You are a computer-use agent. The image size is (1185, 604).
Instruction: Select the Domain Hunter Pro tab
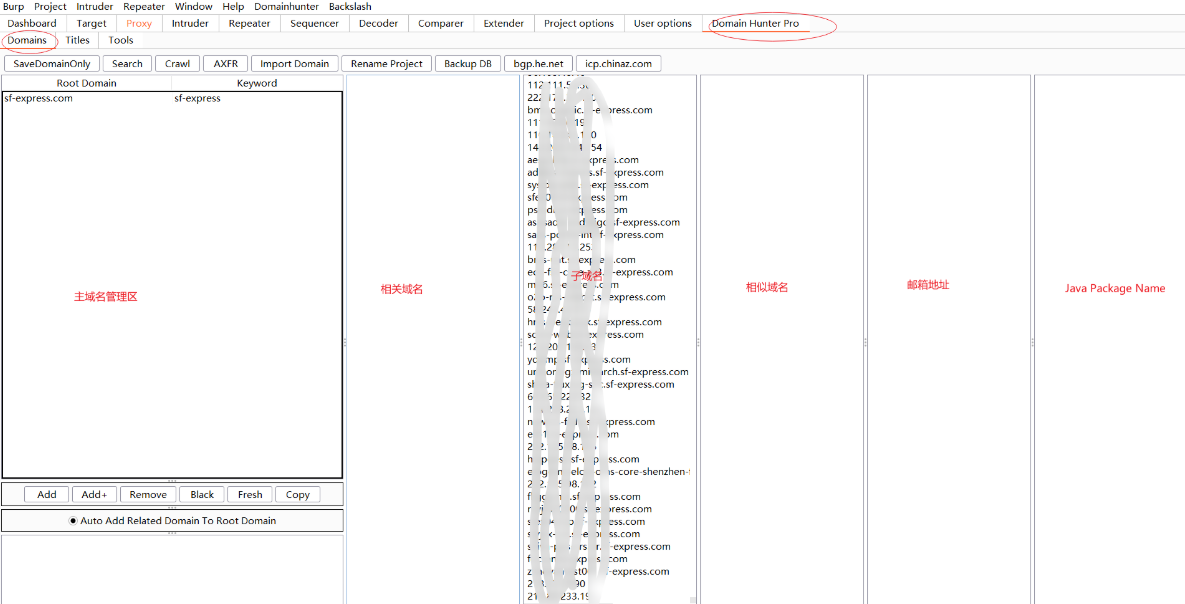(755, 23)
